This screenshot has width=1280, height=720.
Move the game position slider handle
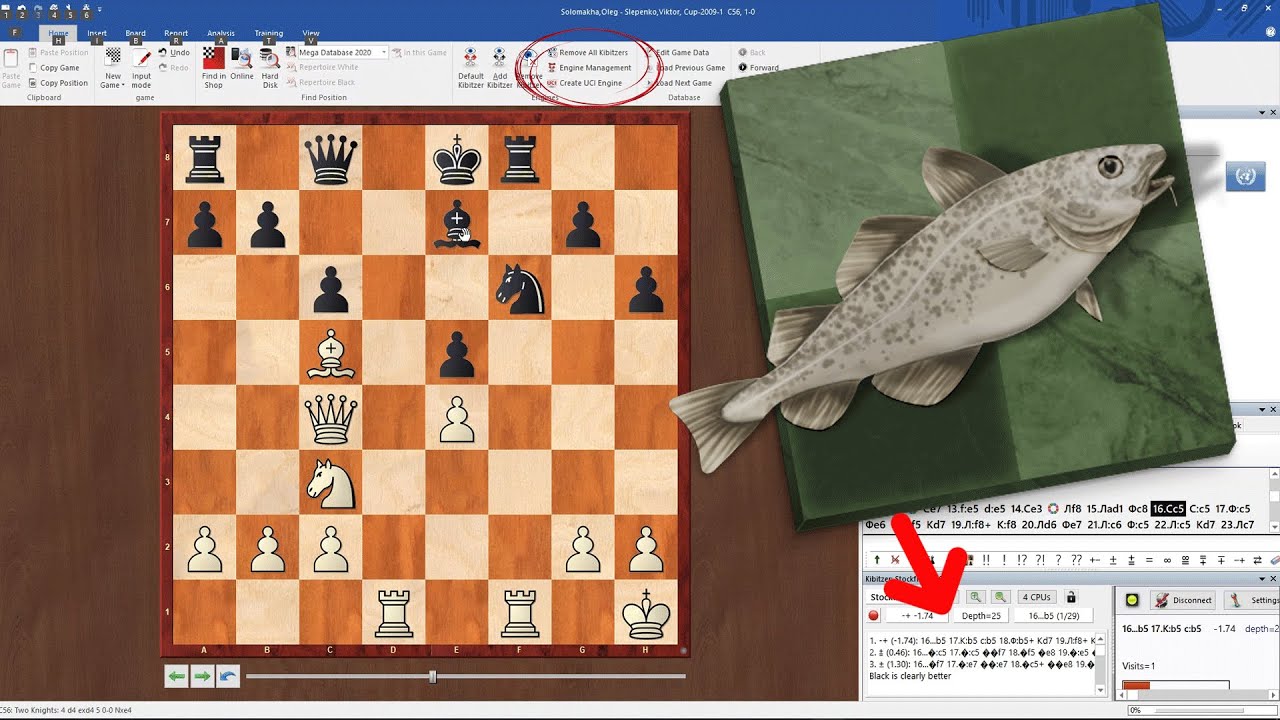tap(432, 677)
